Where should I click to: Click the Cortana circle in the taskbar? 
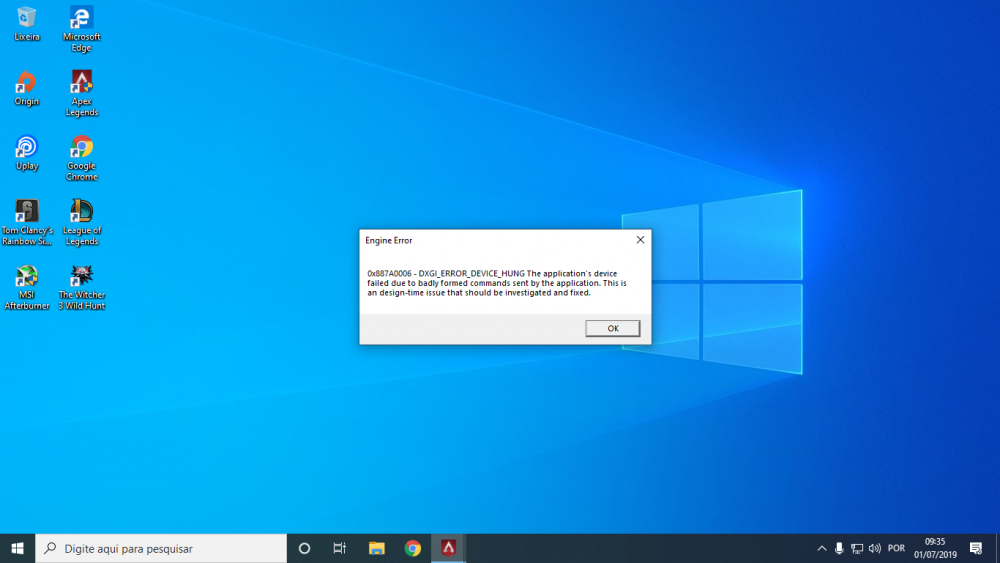click(304, 548)
